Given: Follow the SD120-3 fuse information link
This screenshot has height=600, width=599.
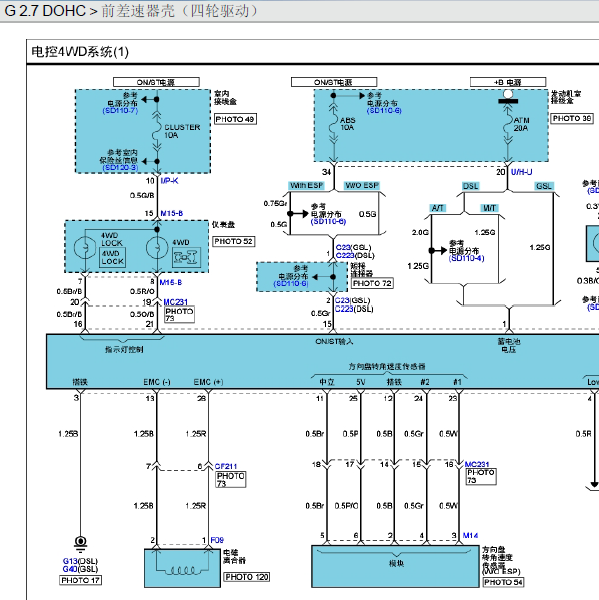Looking at the screenshot, I should (120, 168).
